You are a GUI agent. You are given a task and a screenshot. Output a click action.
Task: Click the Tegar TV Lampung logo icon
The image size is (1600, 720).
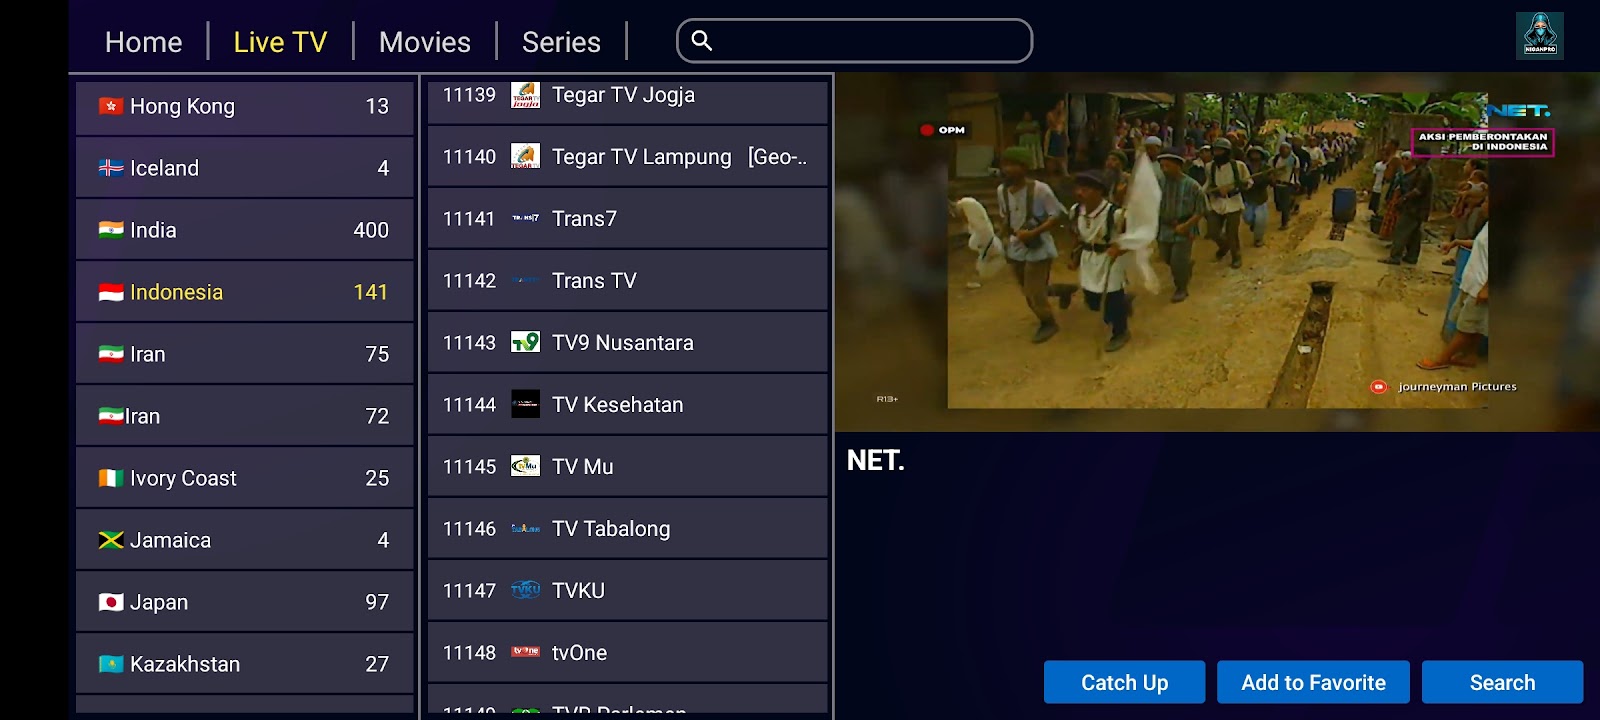pos(525,156)
